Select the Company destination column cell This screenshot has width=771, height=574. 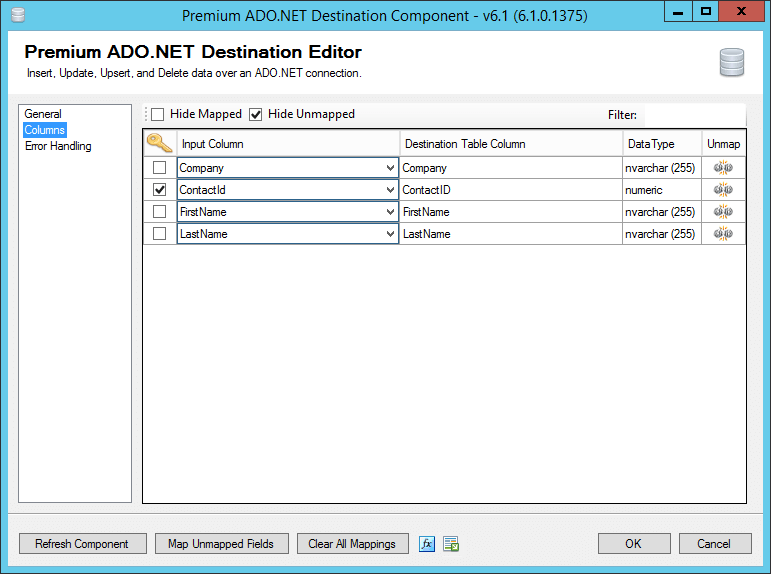click(511, 168)
